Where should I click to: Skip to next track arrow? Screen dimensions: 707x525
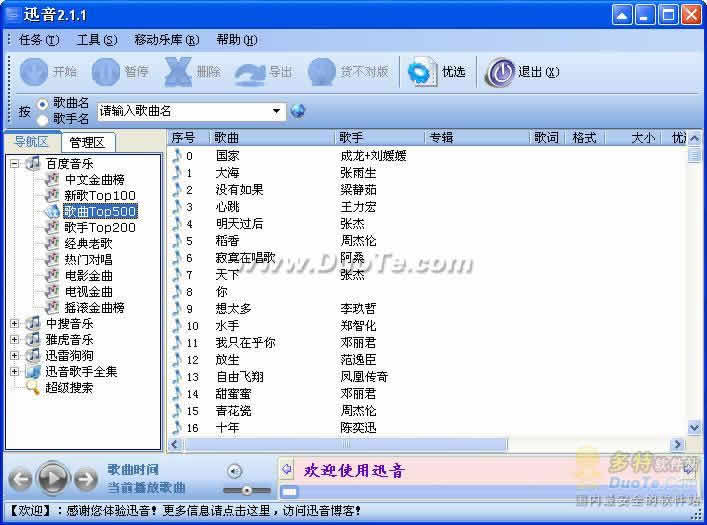tap(85, 479)
